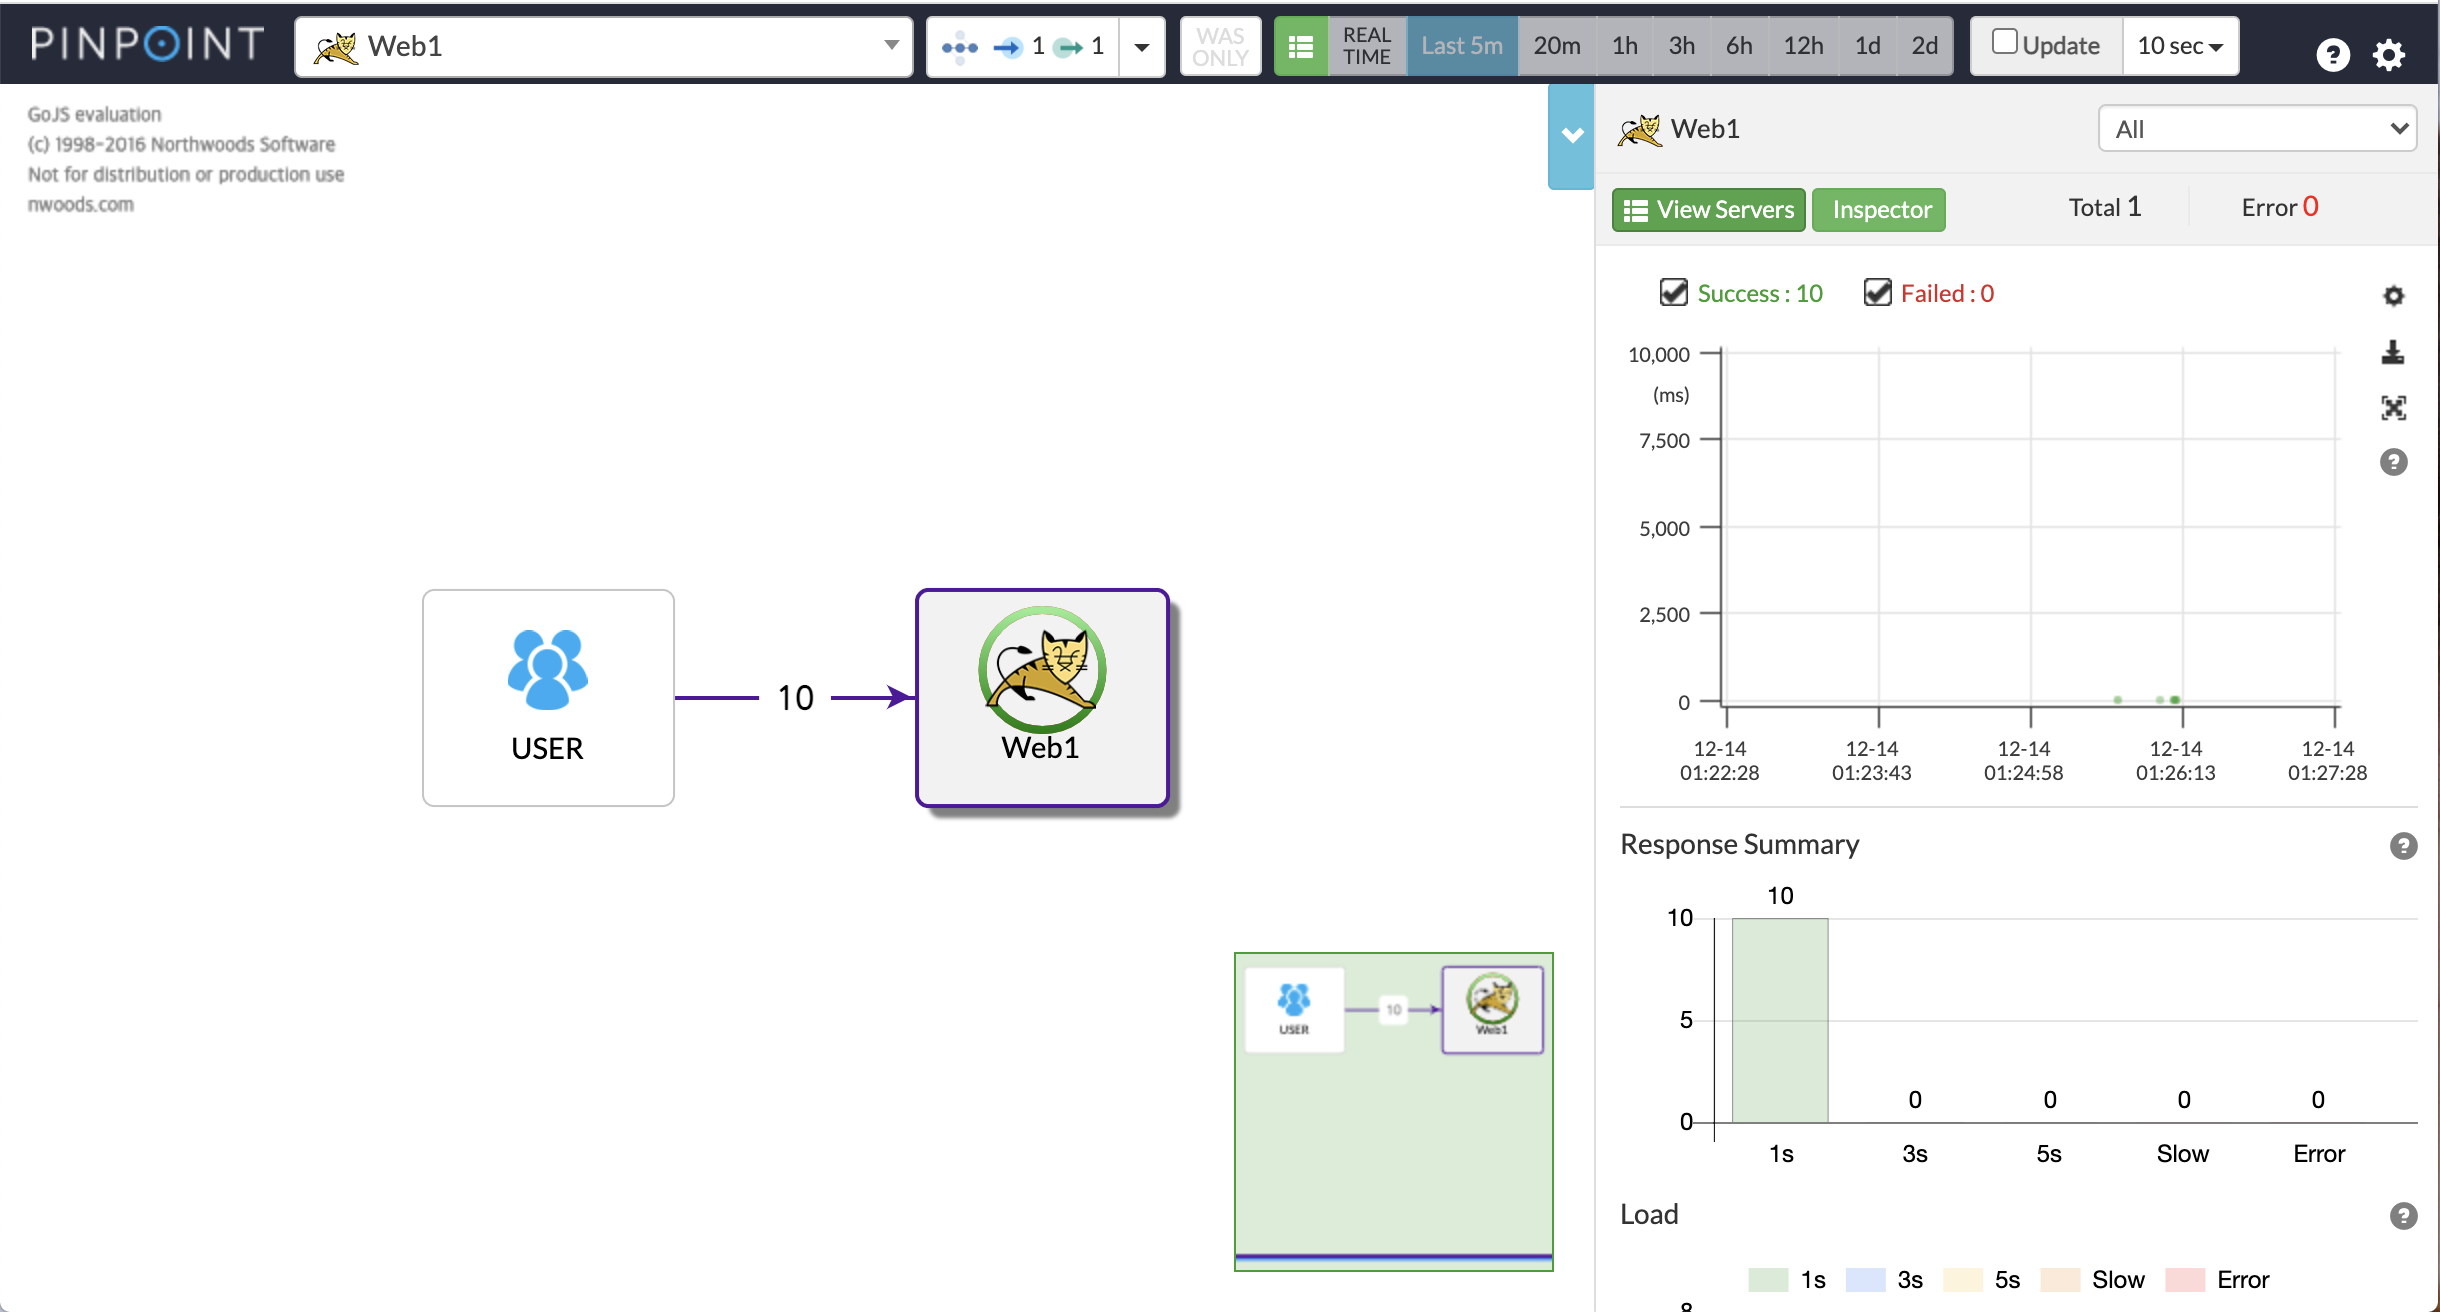The height and width of the screenshot is (1312, 2440).
Task: Uncheck the Failed checkbox
Action: [x=1877, y=292]
